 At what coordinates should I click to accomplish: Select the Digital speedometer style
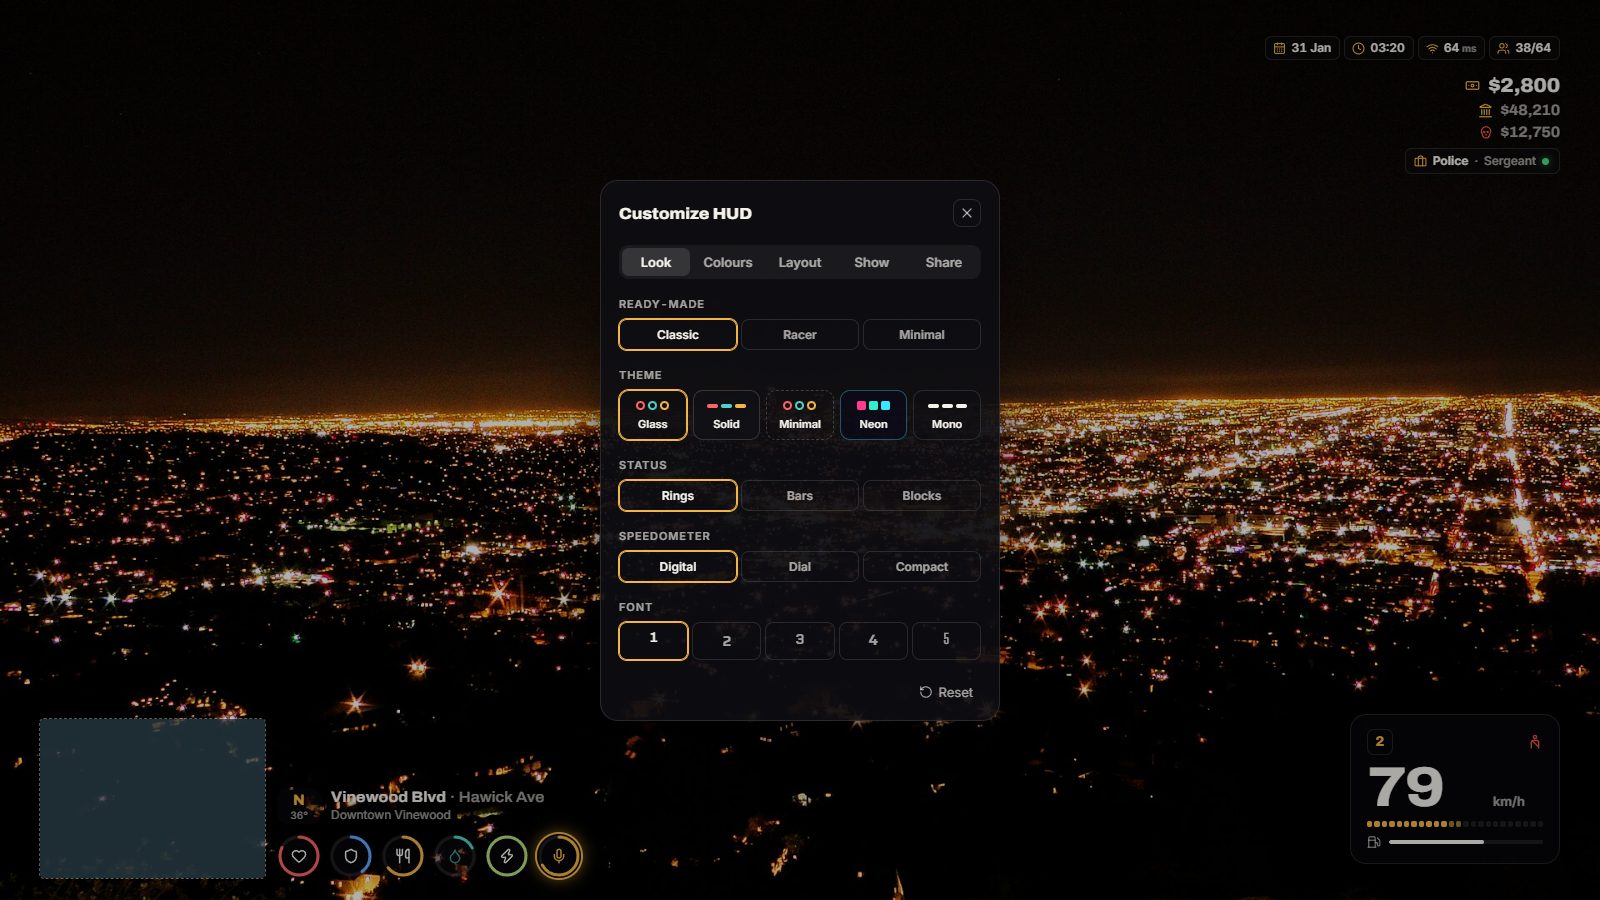pos(678,567)
